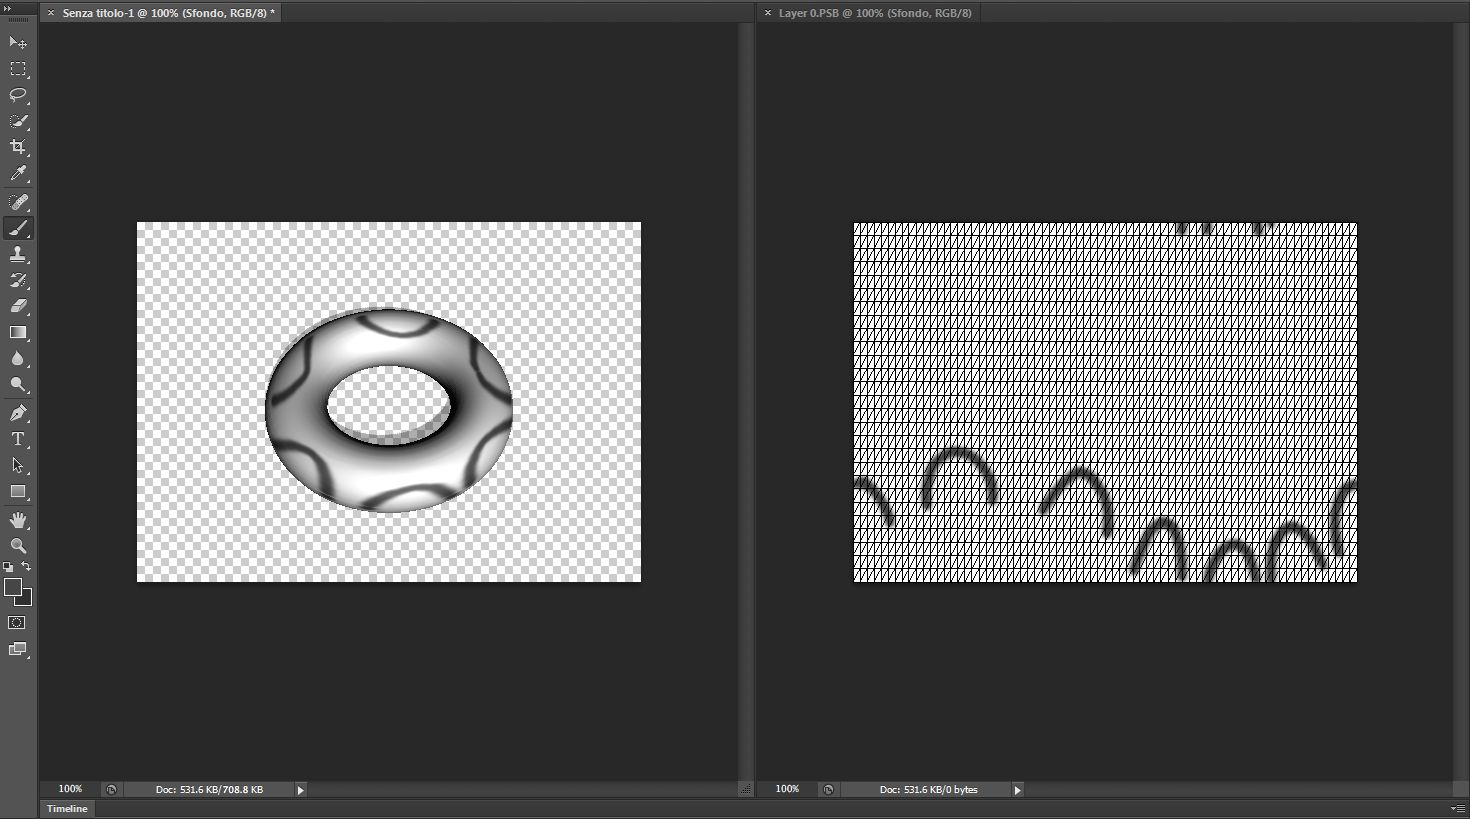Select the Horizontal Type tool

(x=18, y=438)
